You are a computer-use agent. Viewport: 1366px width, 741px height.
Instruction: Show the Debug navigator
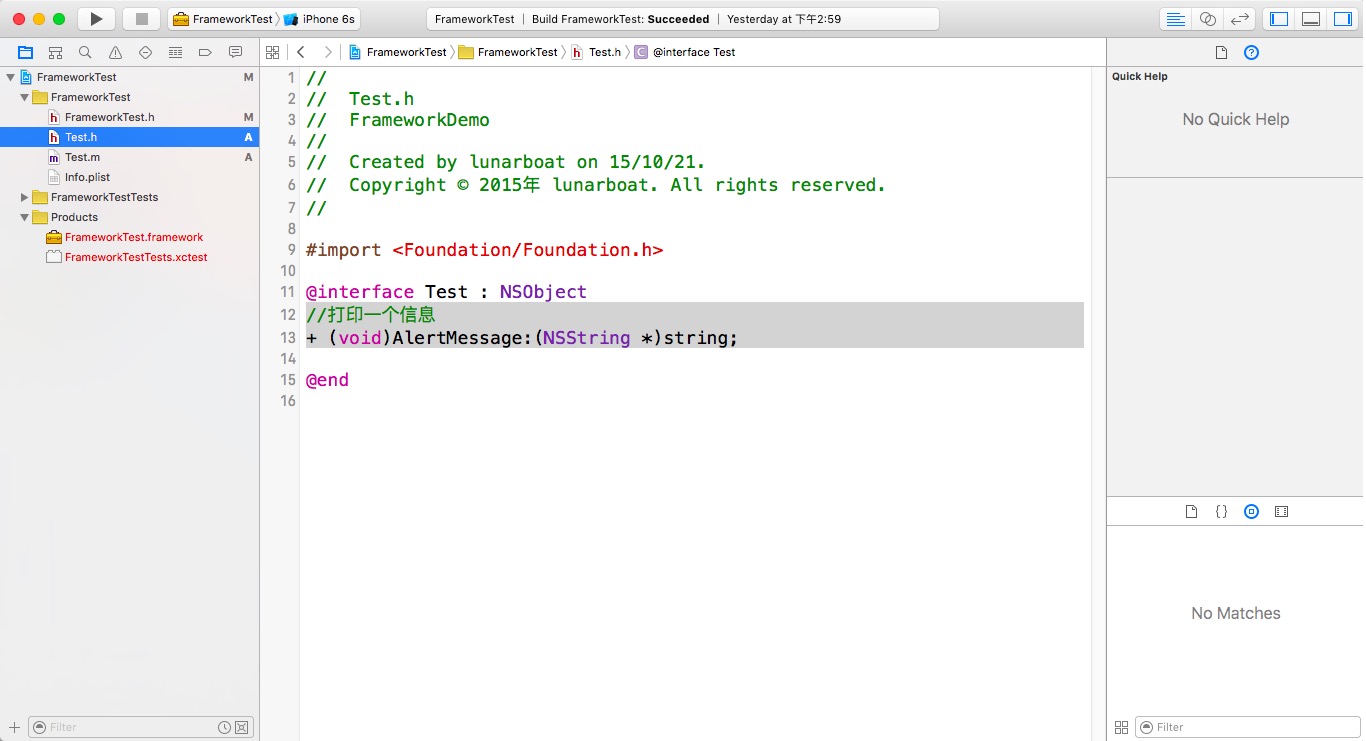click(x=175, y=52)
